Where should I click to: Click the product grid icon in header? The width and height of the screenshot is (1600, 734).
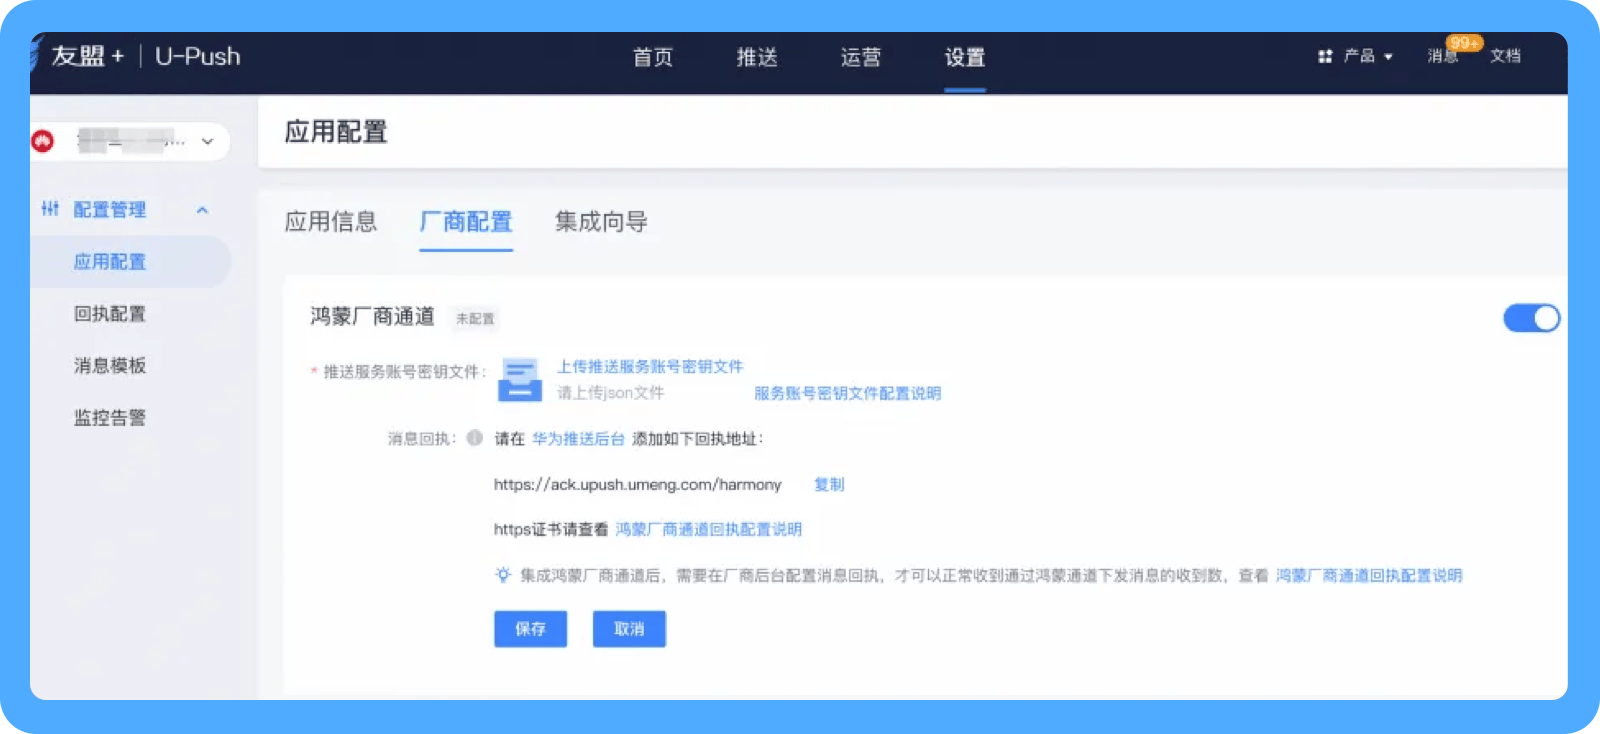click(1325, 57)
